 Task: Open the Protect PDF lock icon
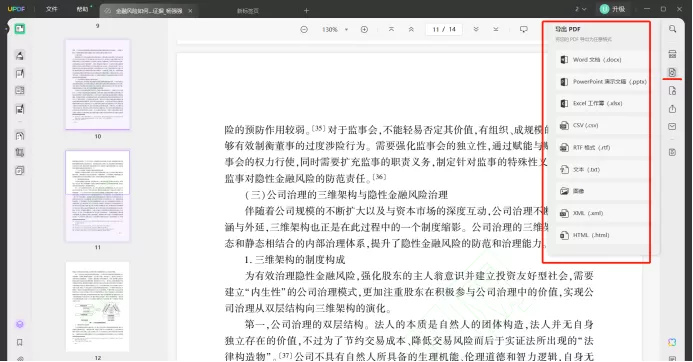click(x=672, y=91)
